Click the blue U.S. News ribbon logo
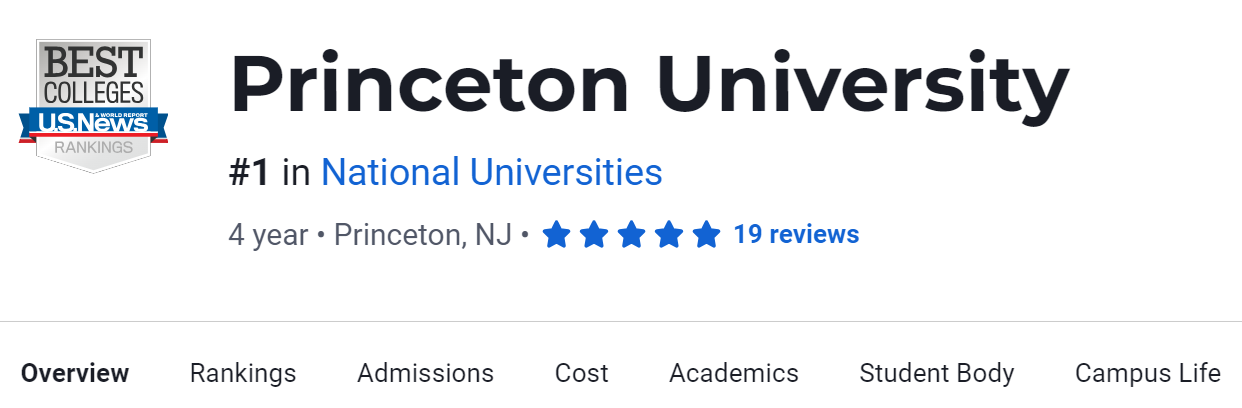 click(93, 124)
